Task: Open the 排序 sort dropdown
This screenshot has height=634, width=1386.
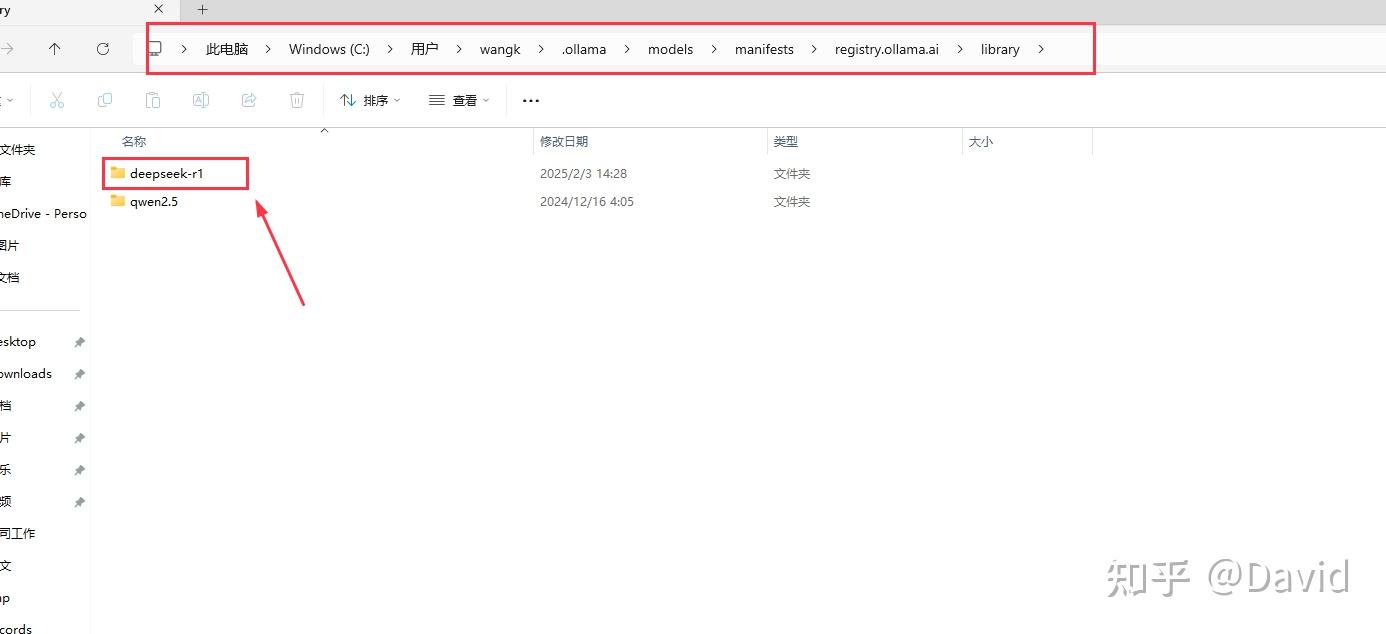Action: (x=369, y=100)
